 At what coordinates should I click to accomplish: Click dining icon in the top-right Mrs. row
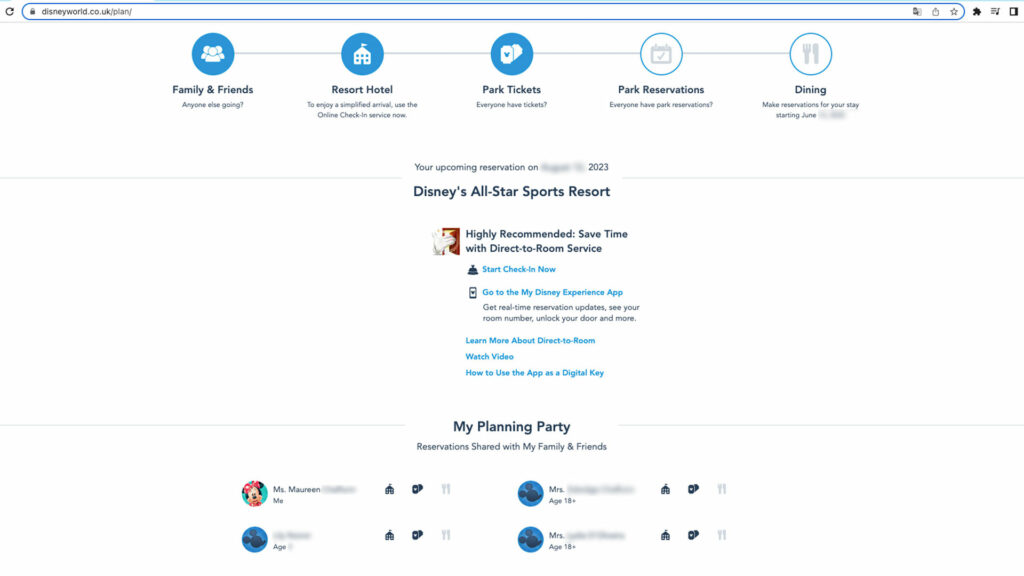722,489
